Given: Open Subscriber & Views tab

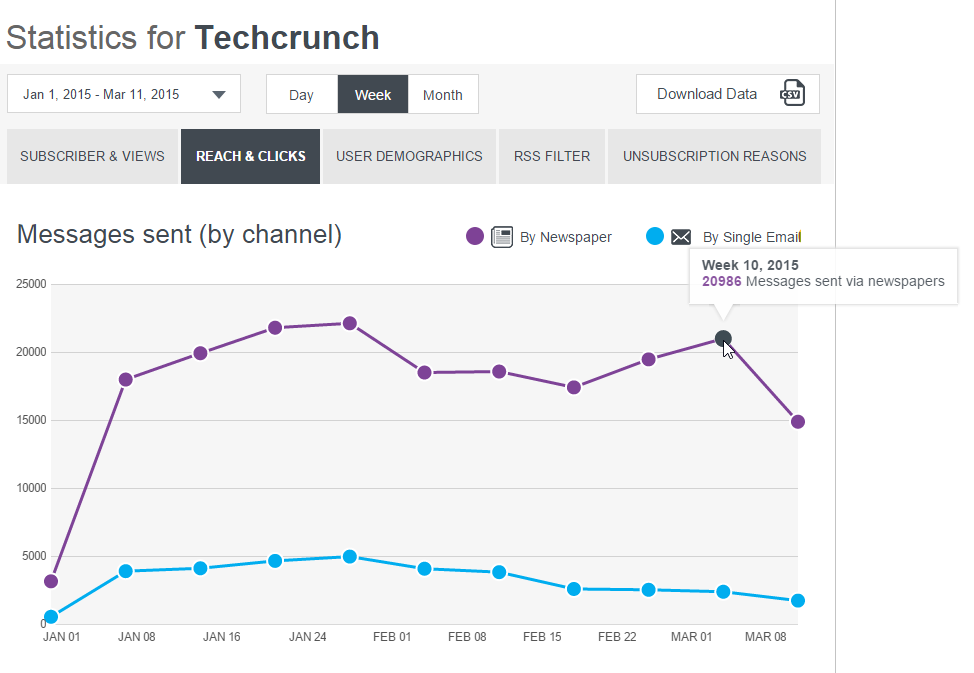Looking at the screenshot, I should click(x=93, y=156).
